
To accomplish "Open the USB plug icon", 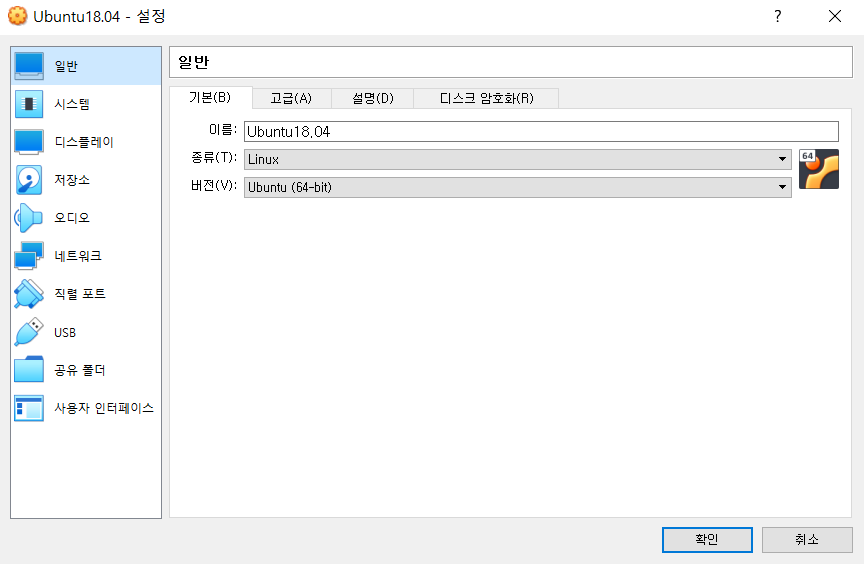I will [29, 332].
